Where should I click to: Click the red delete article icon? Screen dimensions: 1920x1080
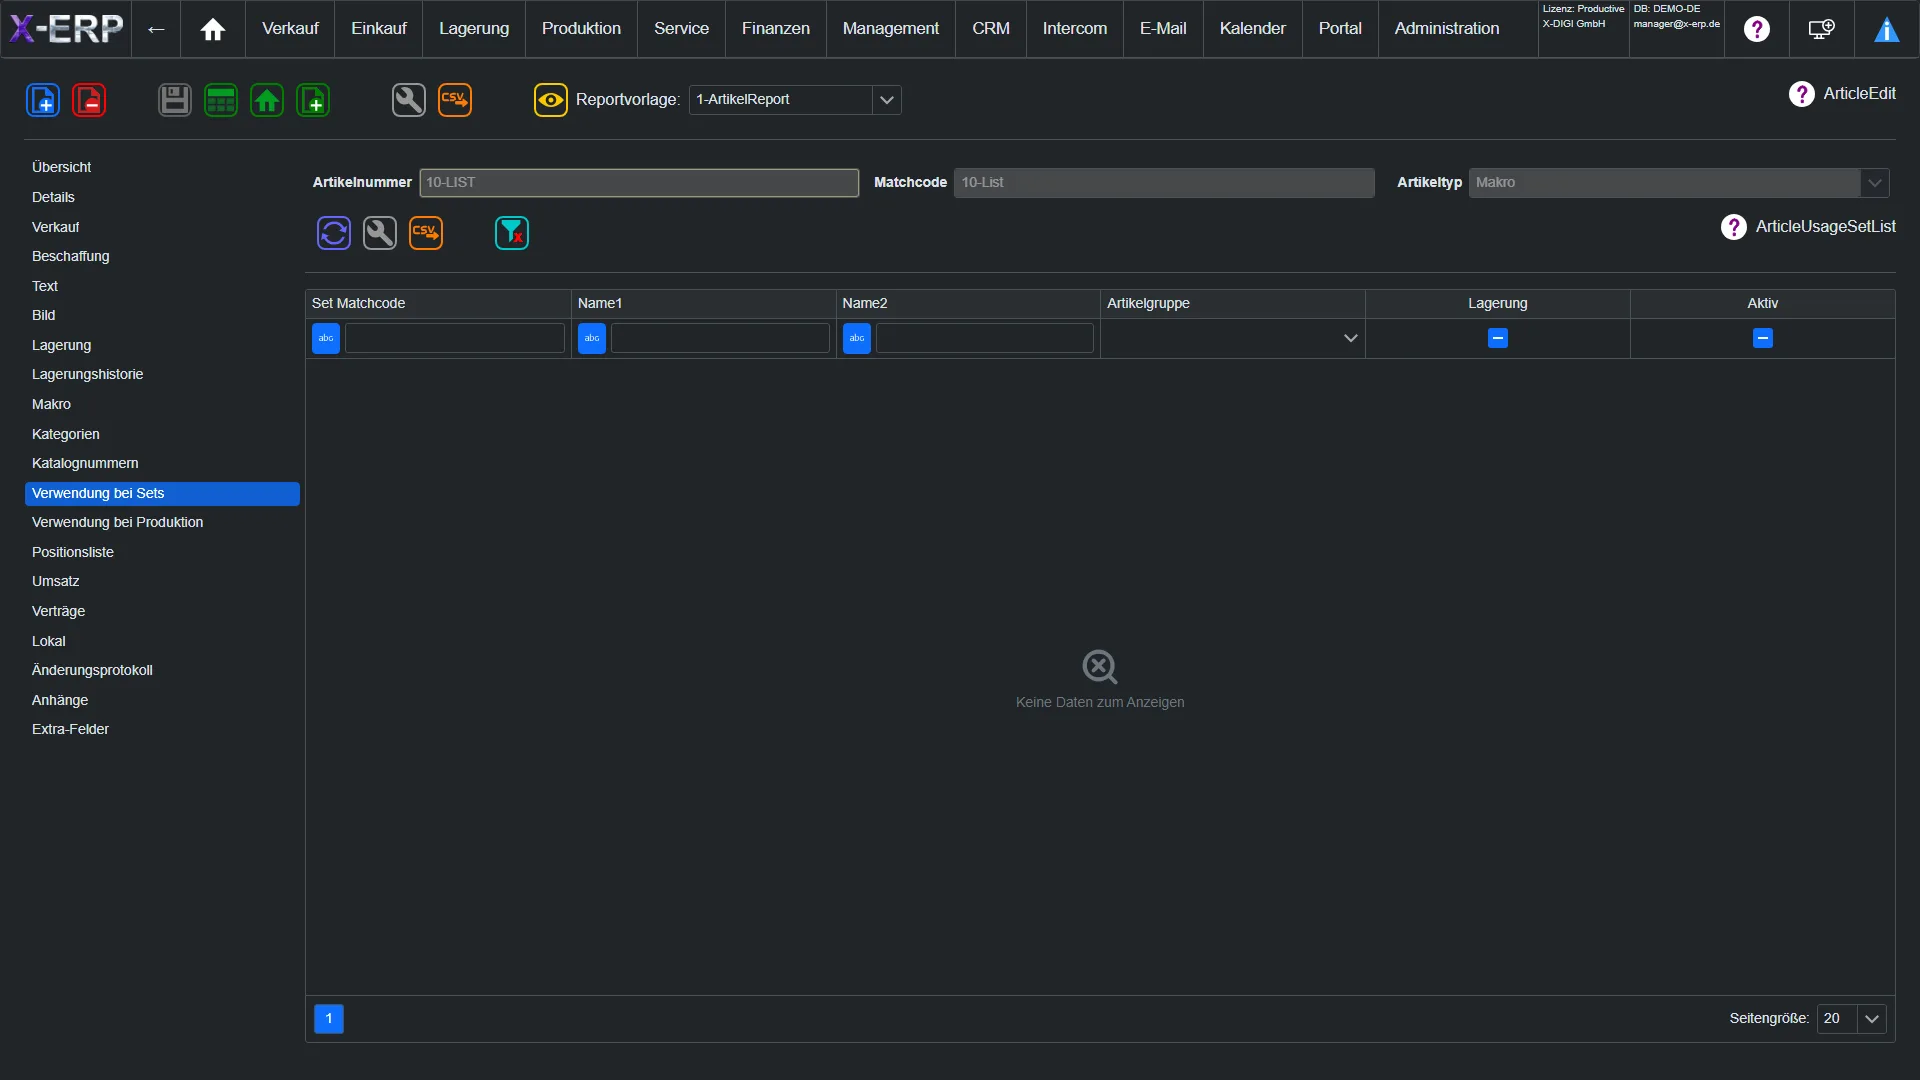[89, 100]
